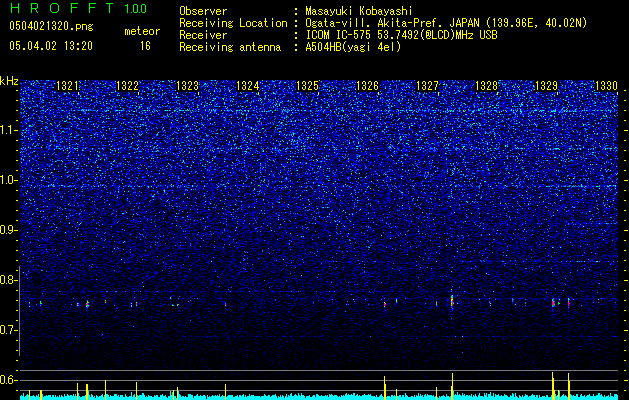
Task: Click the 0.8 kHz axis value
Action: (x=9, y=280)
